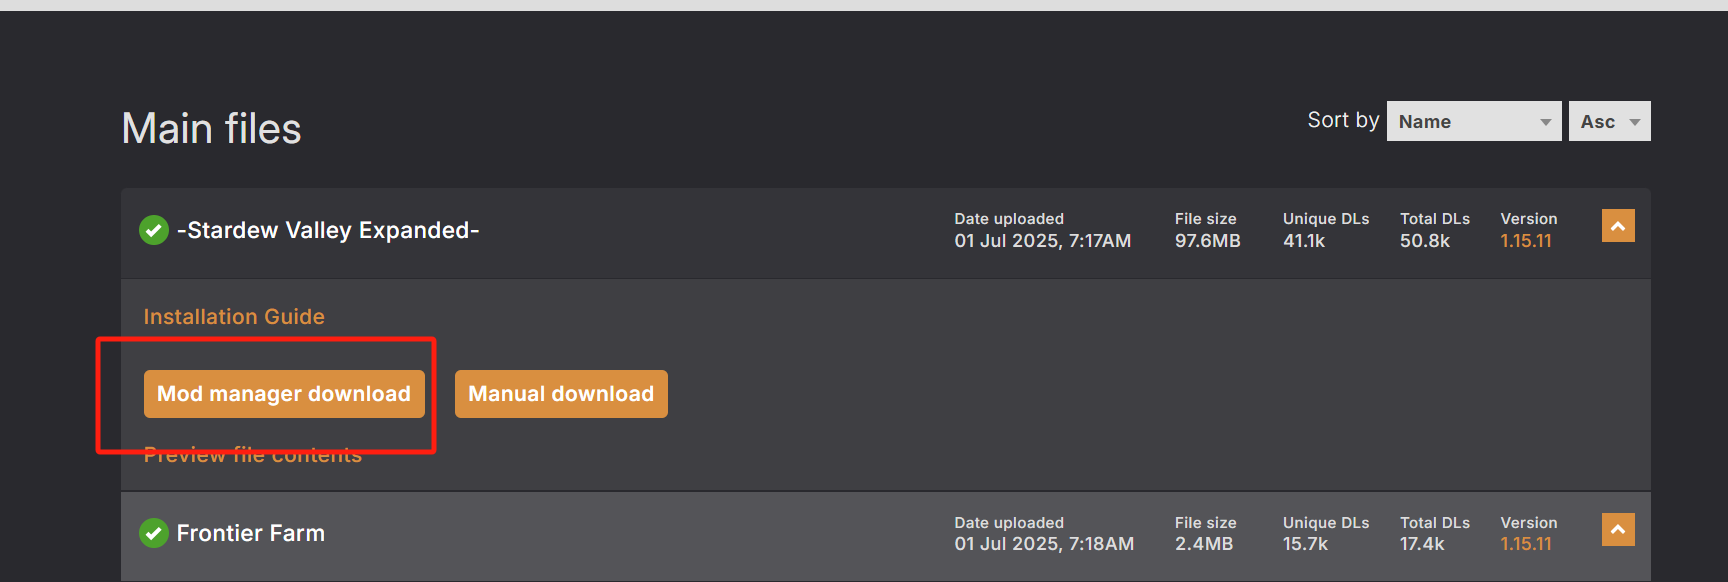The image size is (1728, 582).
Task: Click the Manual download button
Action: [561, 394]
